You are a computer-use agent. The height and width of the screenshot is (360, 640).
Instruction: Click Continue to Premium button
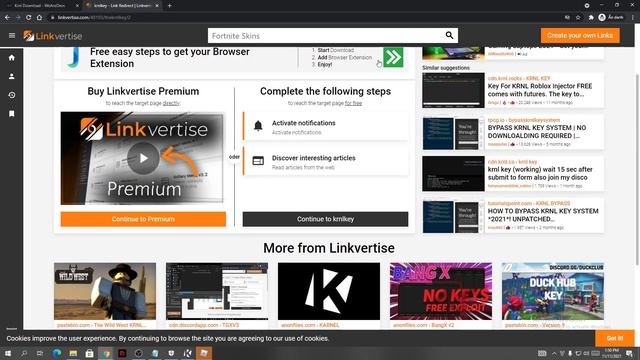click(x=143, y=219)
